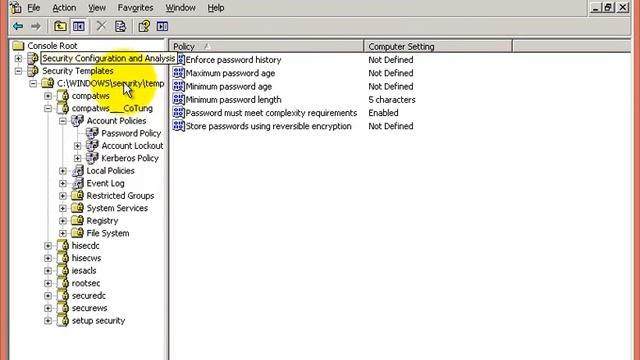Click the Event Log node icon
This screenshot has width=640, height=360.
78,183
